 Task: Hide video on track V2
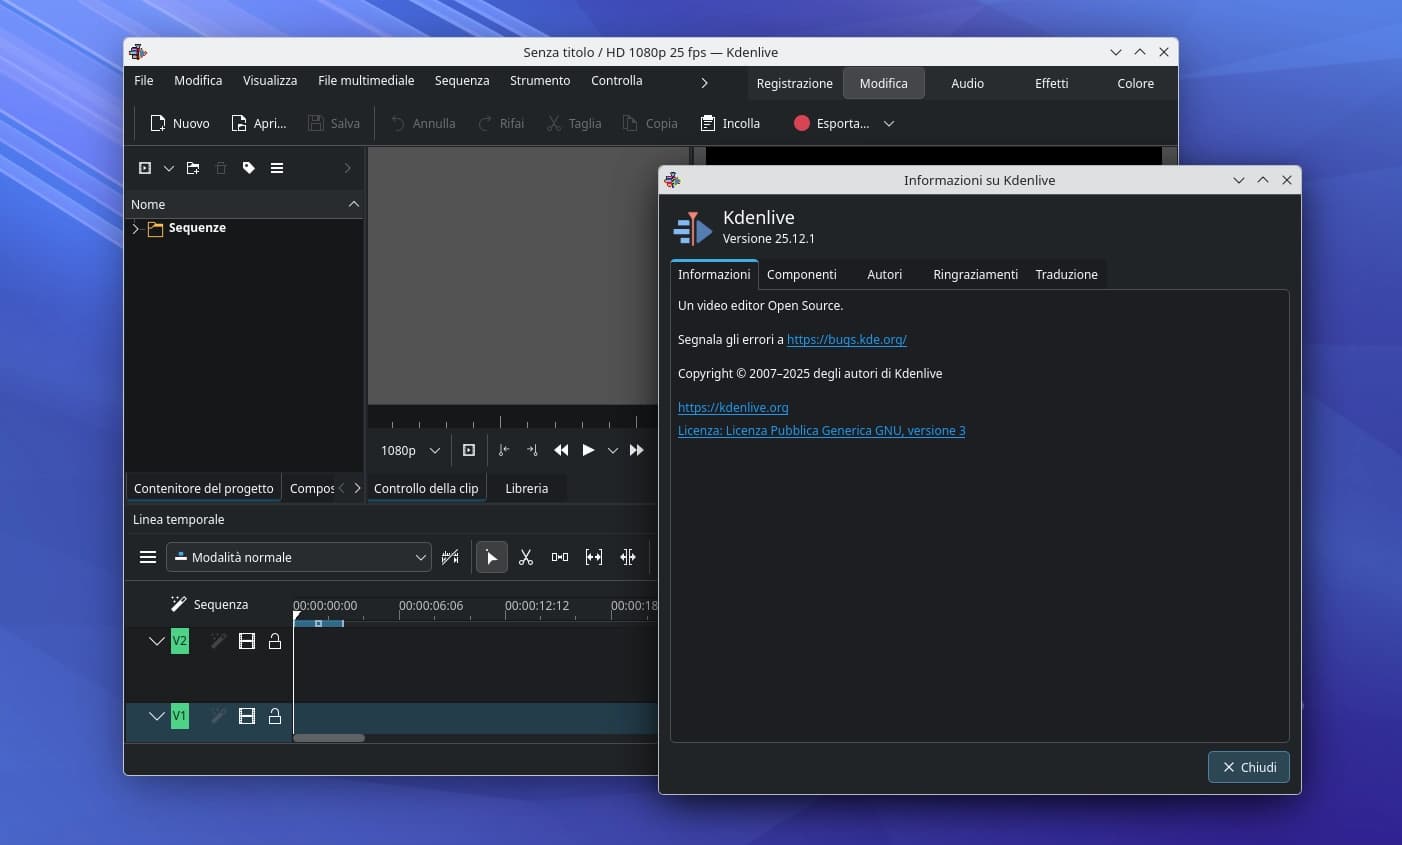click(x=247, y=641)
